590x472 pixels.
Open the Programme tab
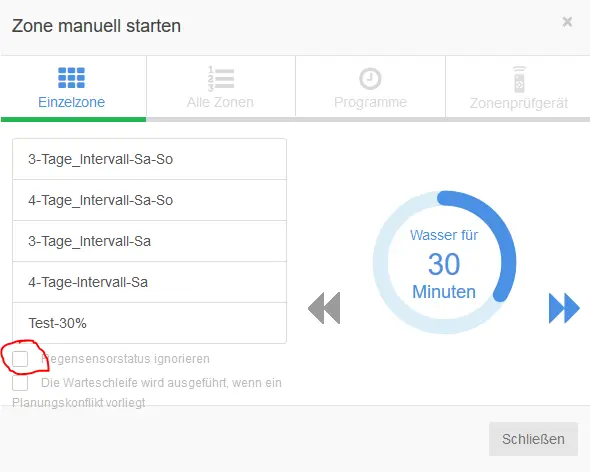(x=370, y=87)
